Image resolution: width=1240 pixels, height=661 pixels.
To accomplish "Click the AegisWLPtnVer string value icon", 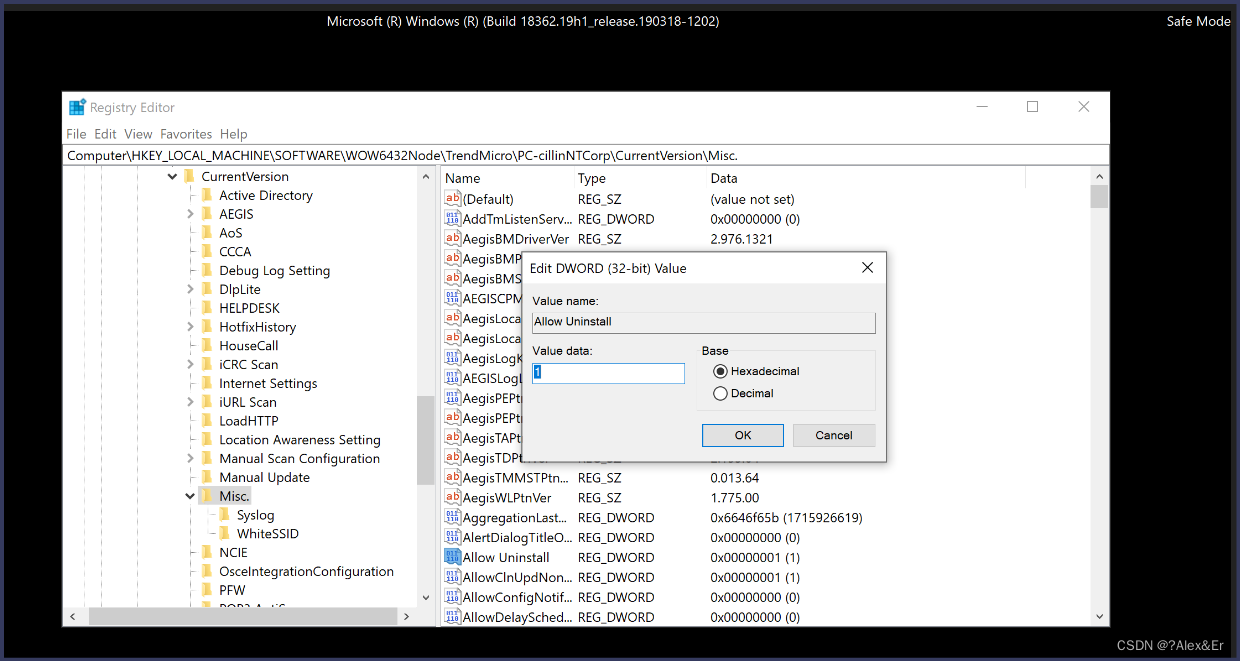I will coord(452,498).
